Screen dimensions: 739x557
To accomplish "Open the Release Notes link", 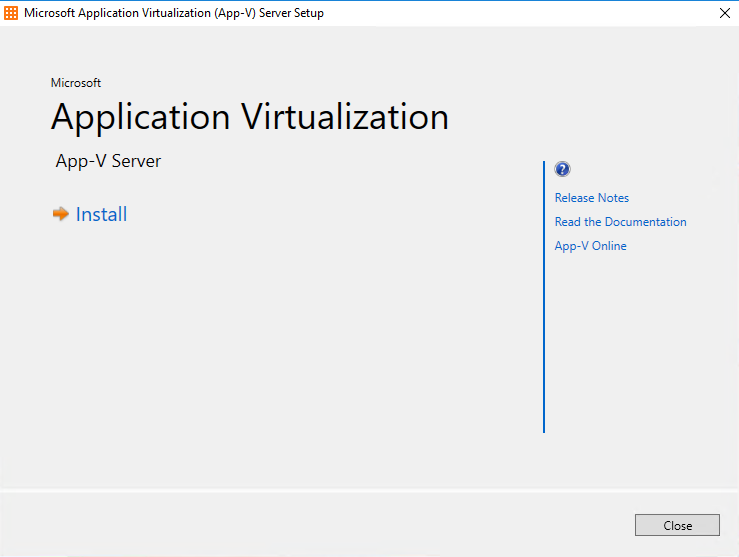I will point(592,198).
